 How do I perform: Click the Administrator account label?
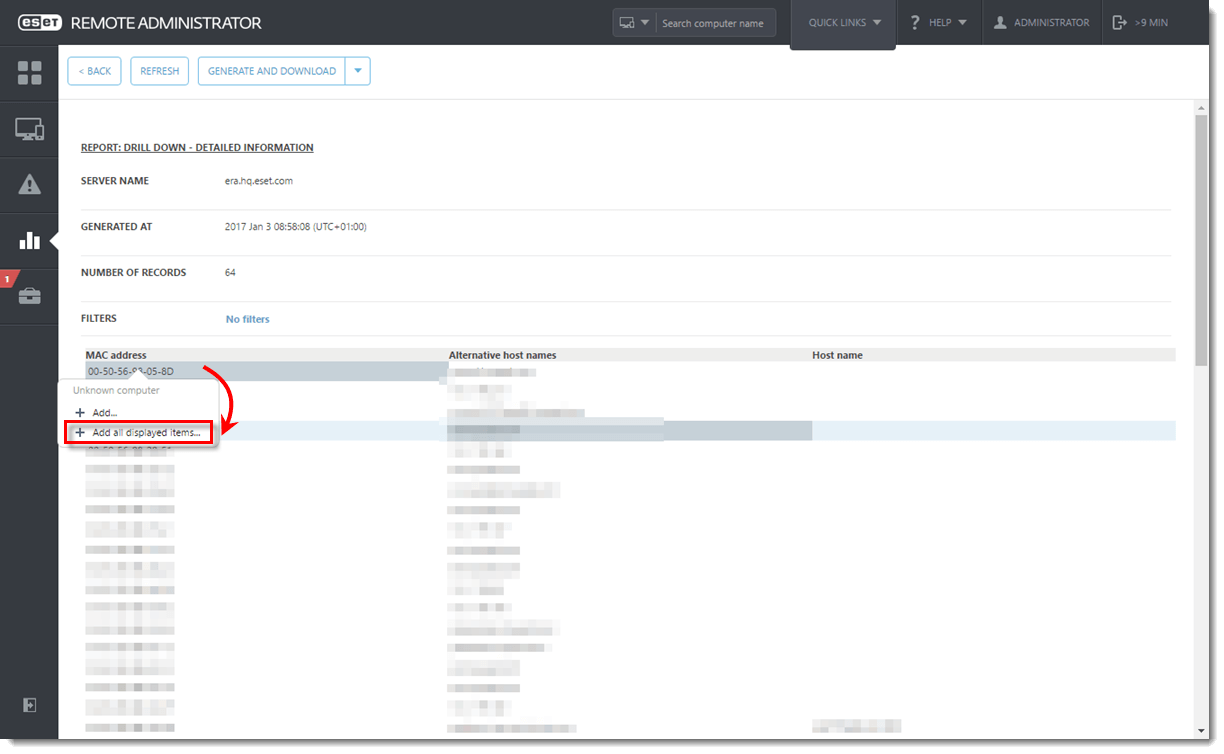(1051, 23)
